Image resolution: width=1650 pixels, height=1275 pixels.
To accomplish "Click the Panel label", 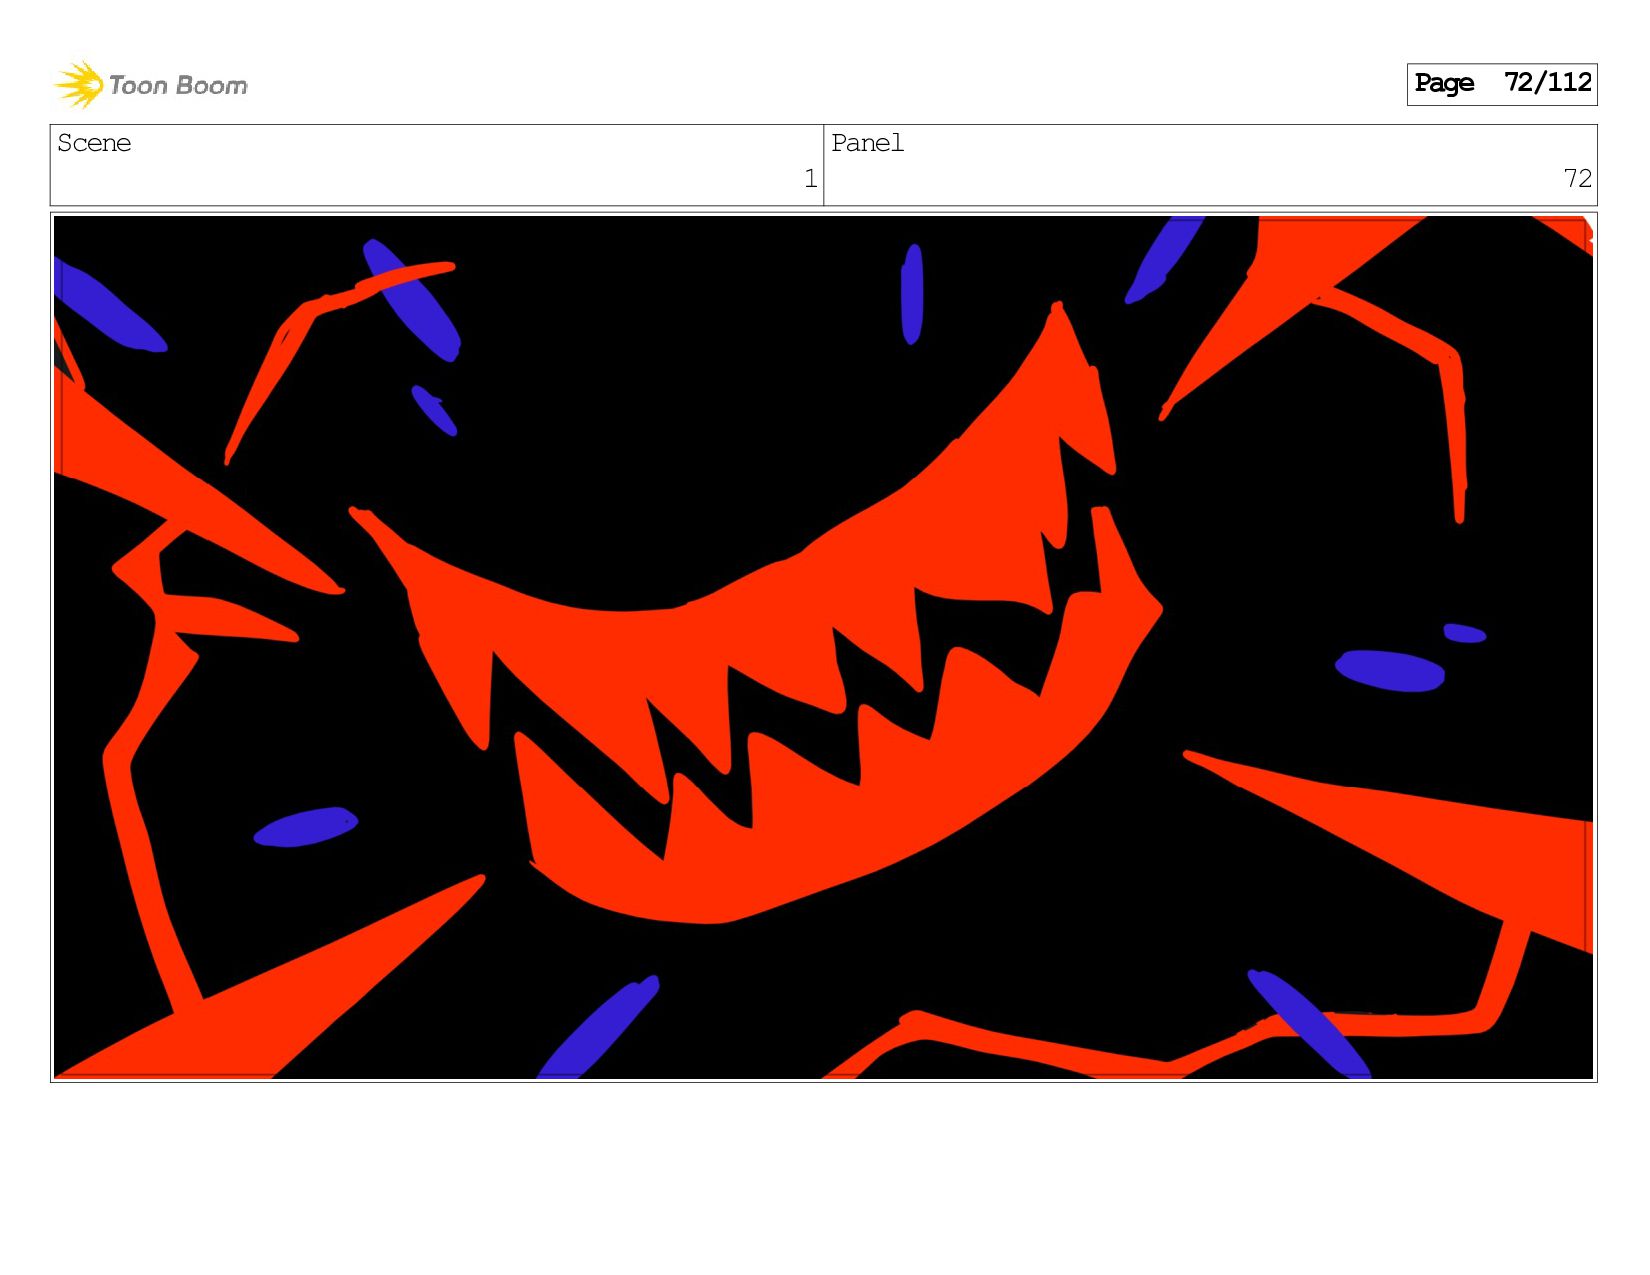I will point(867,143).
